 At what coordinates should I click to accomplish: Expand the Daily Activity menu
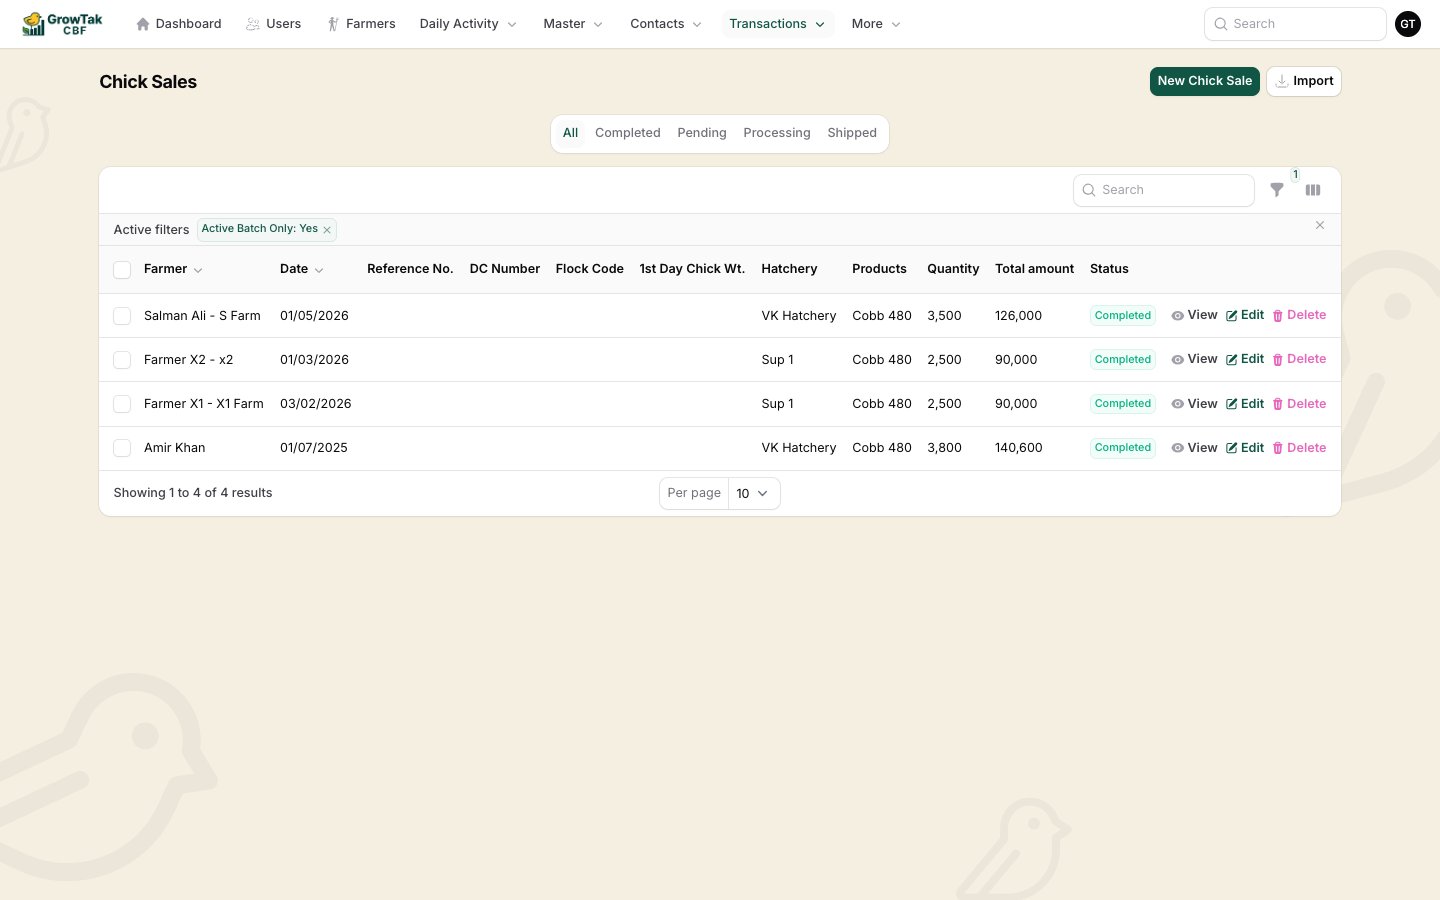coord(468,24)
